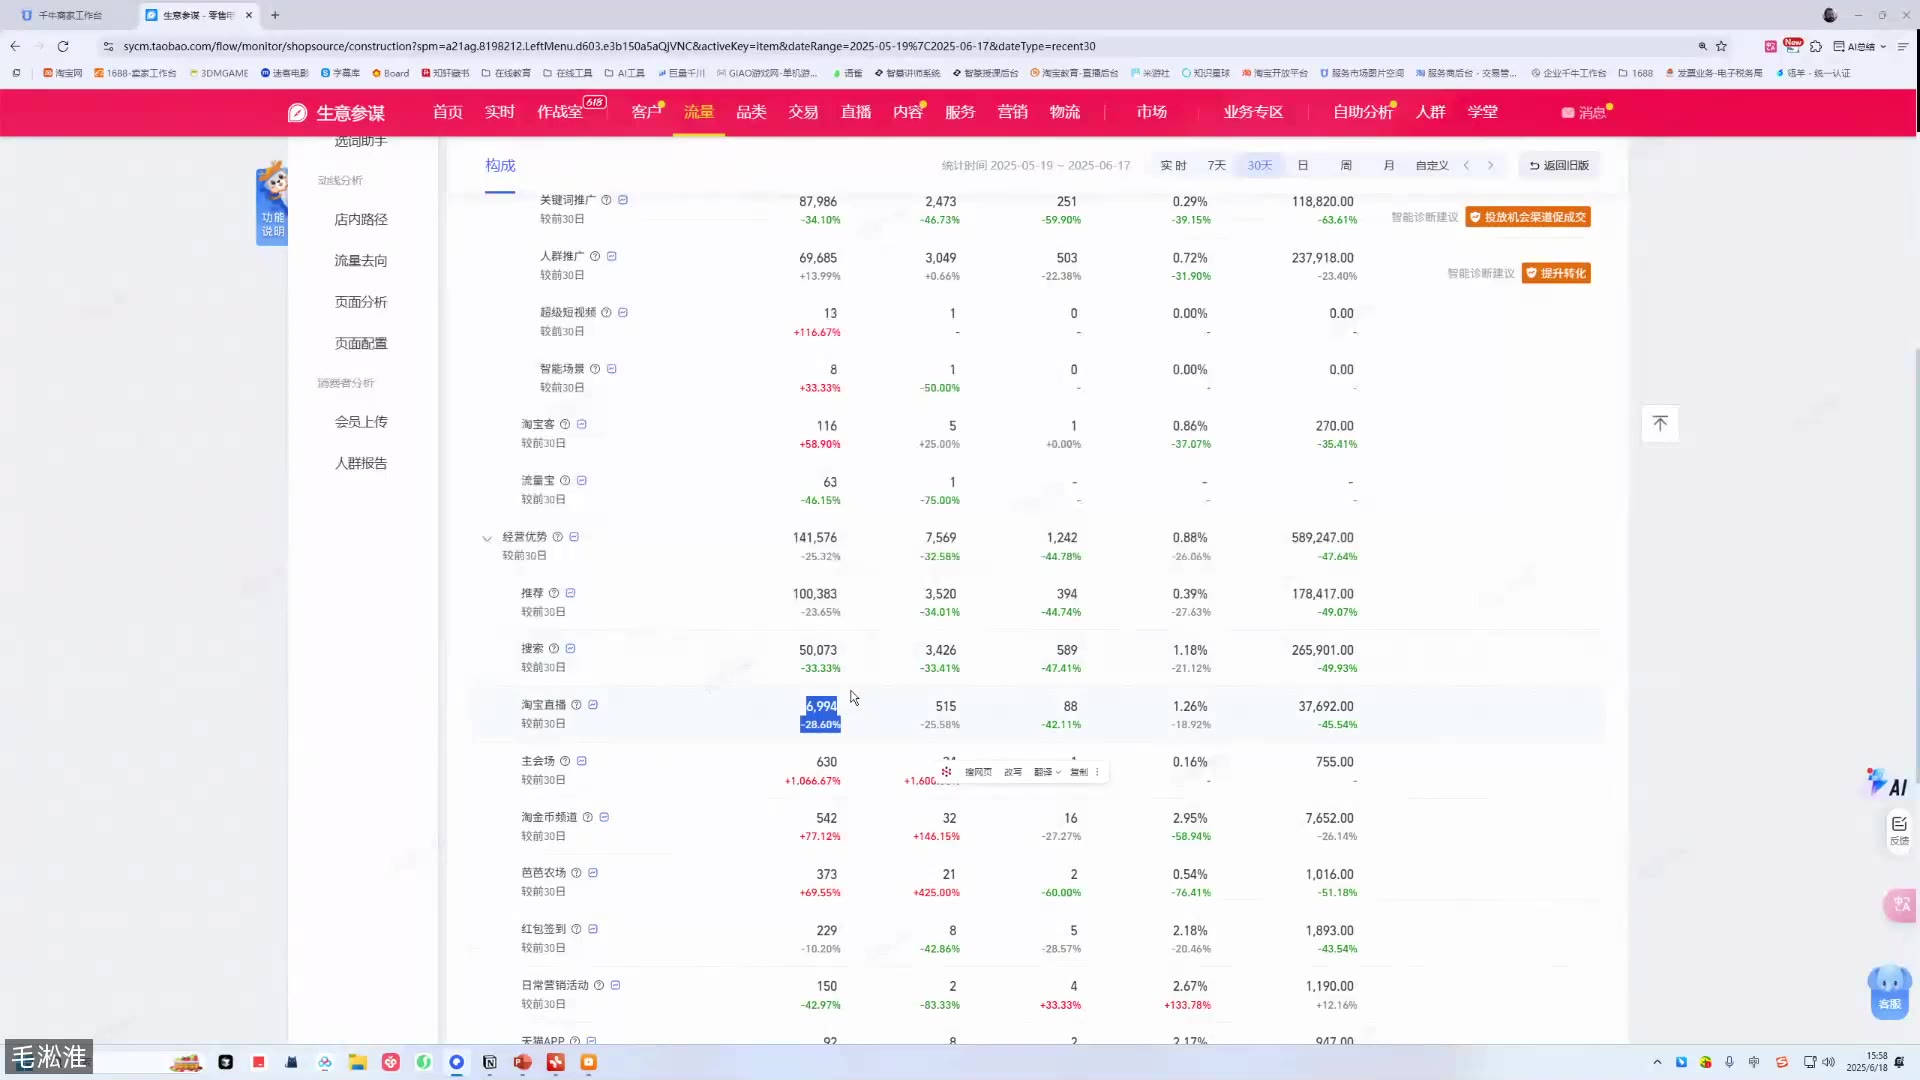Open trend chart icon for 推荐 row
This screenshot has width=1920, height=1080.
tap(571, 593)
